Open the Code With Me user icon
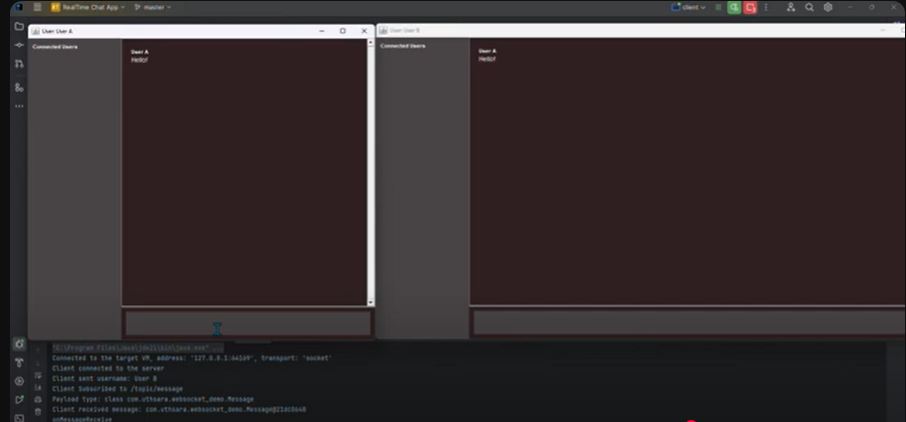The width and height of the screenshot is (906, 422). pos(791,8)
